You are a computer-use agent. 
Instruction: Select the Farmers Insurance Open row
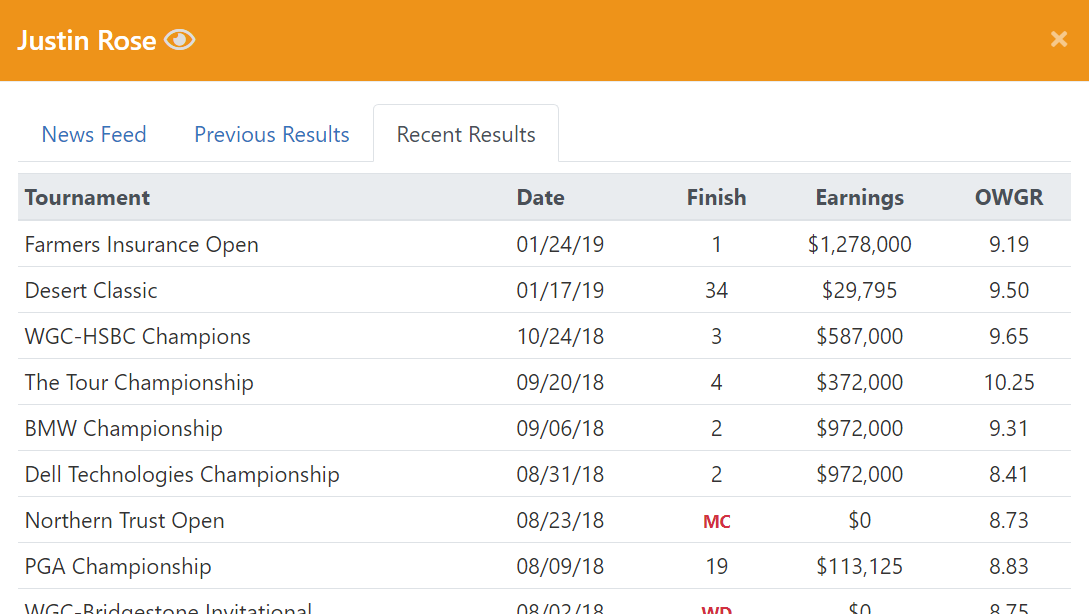tap(544, 244)
